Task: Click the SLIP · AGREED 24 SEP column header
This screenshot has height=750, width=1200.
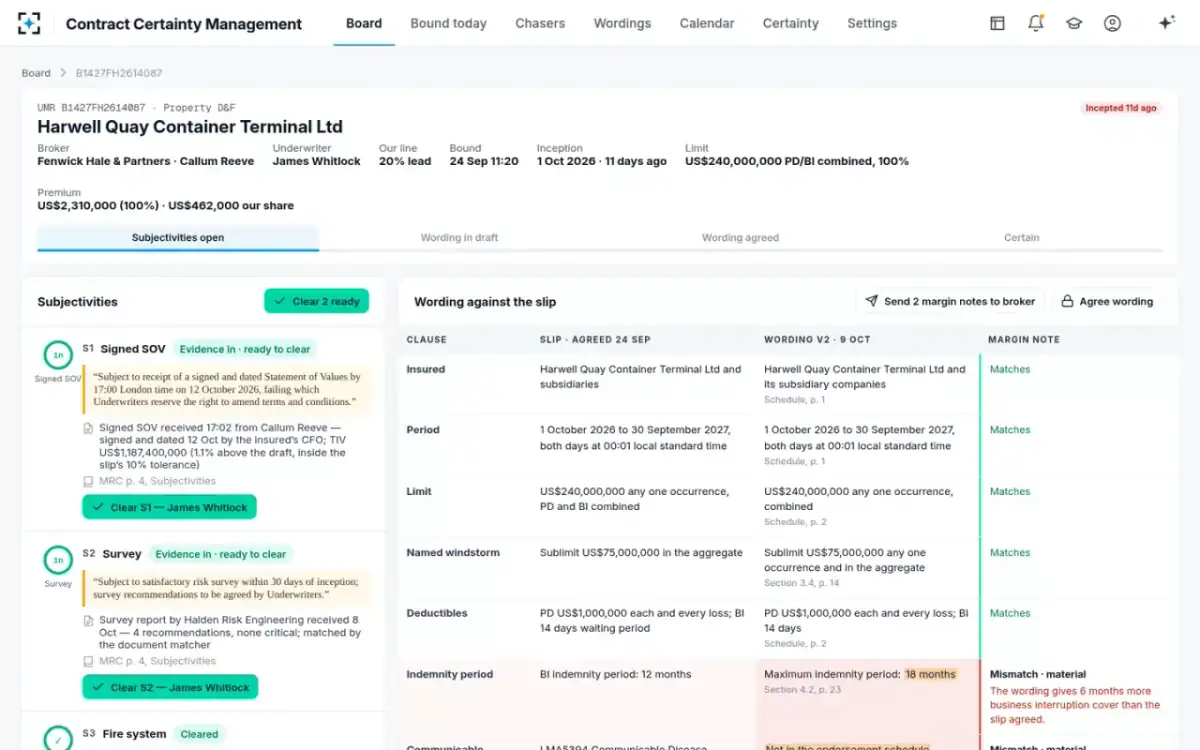Action: coord(595,340)
